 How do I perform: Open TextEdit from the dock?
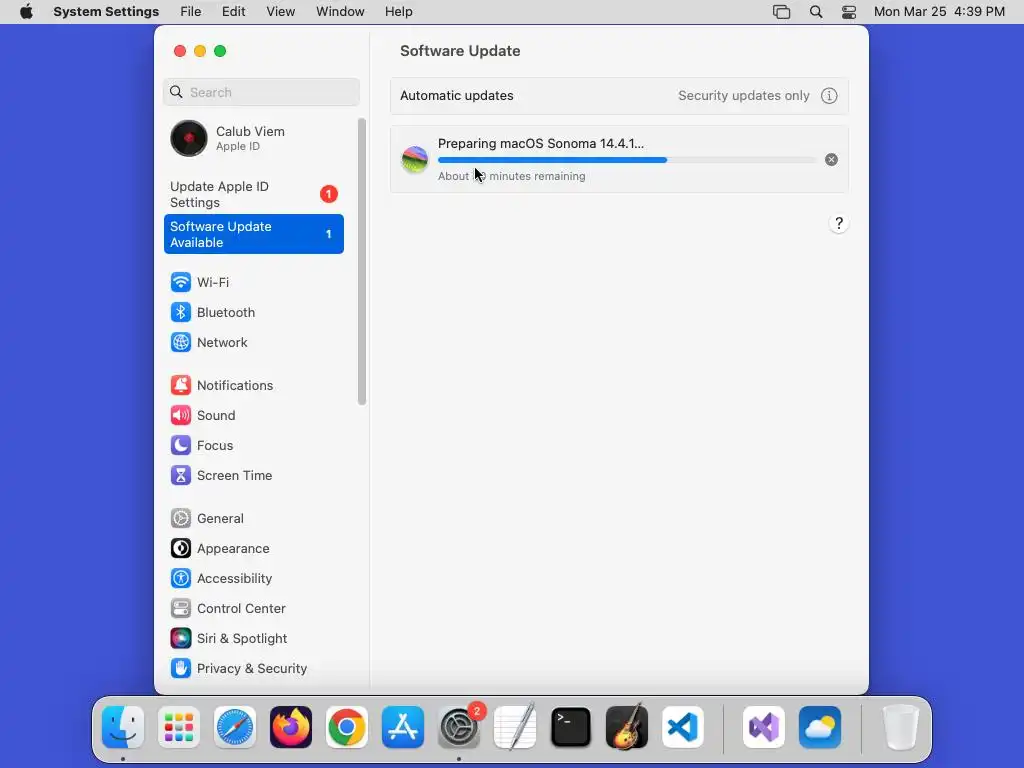point(515,727)
